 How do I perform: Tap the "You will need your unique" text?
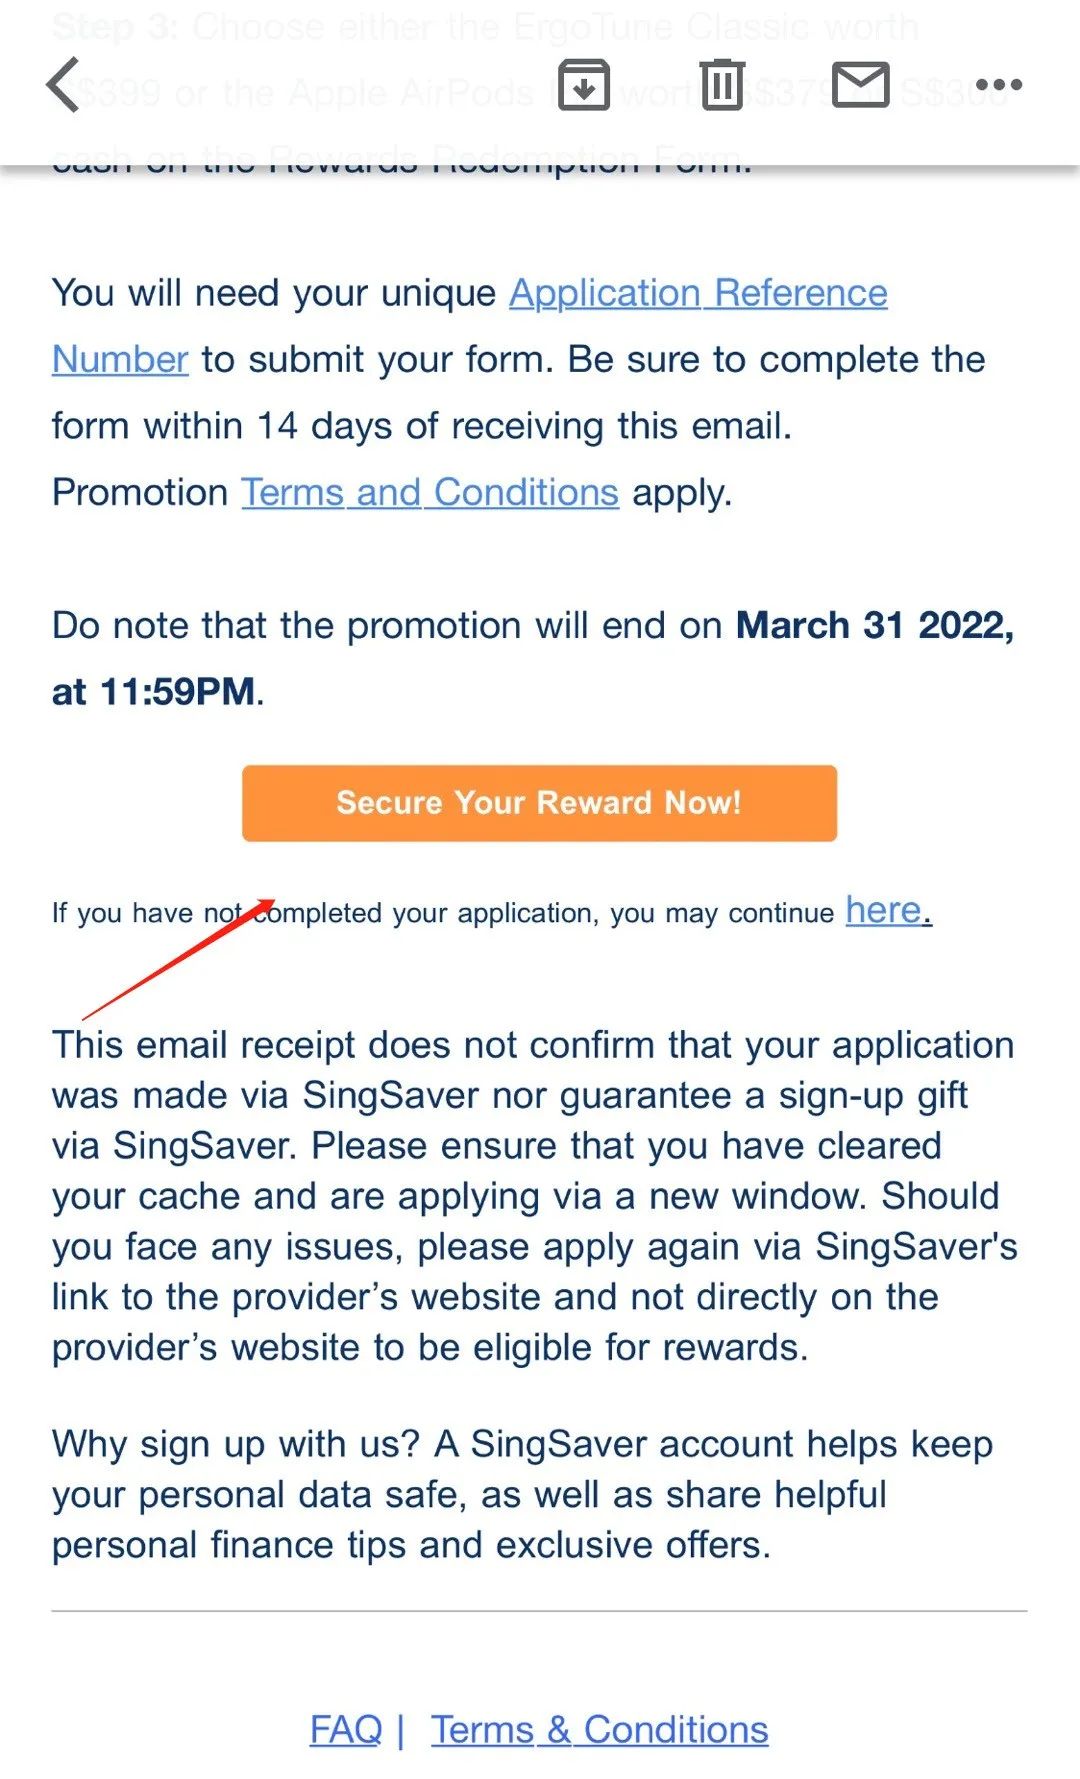pyautogui.click(x=274, y=294)
